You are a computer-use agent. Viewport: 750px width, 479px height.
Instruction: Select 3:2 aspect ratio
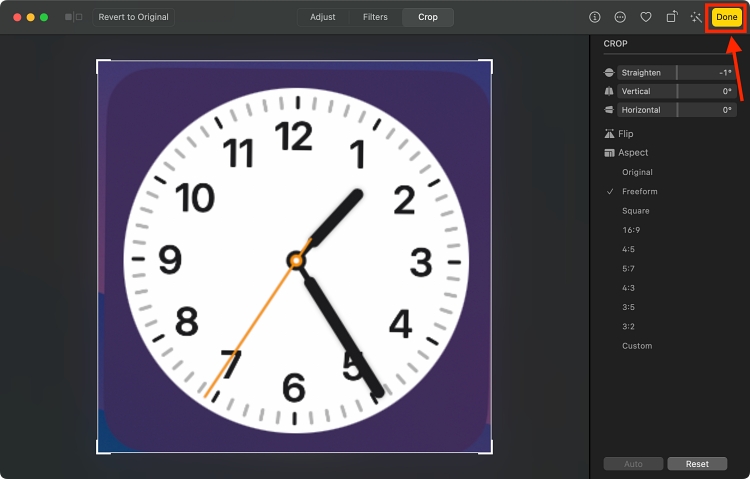629,326
